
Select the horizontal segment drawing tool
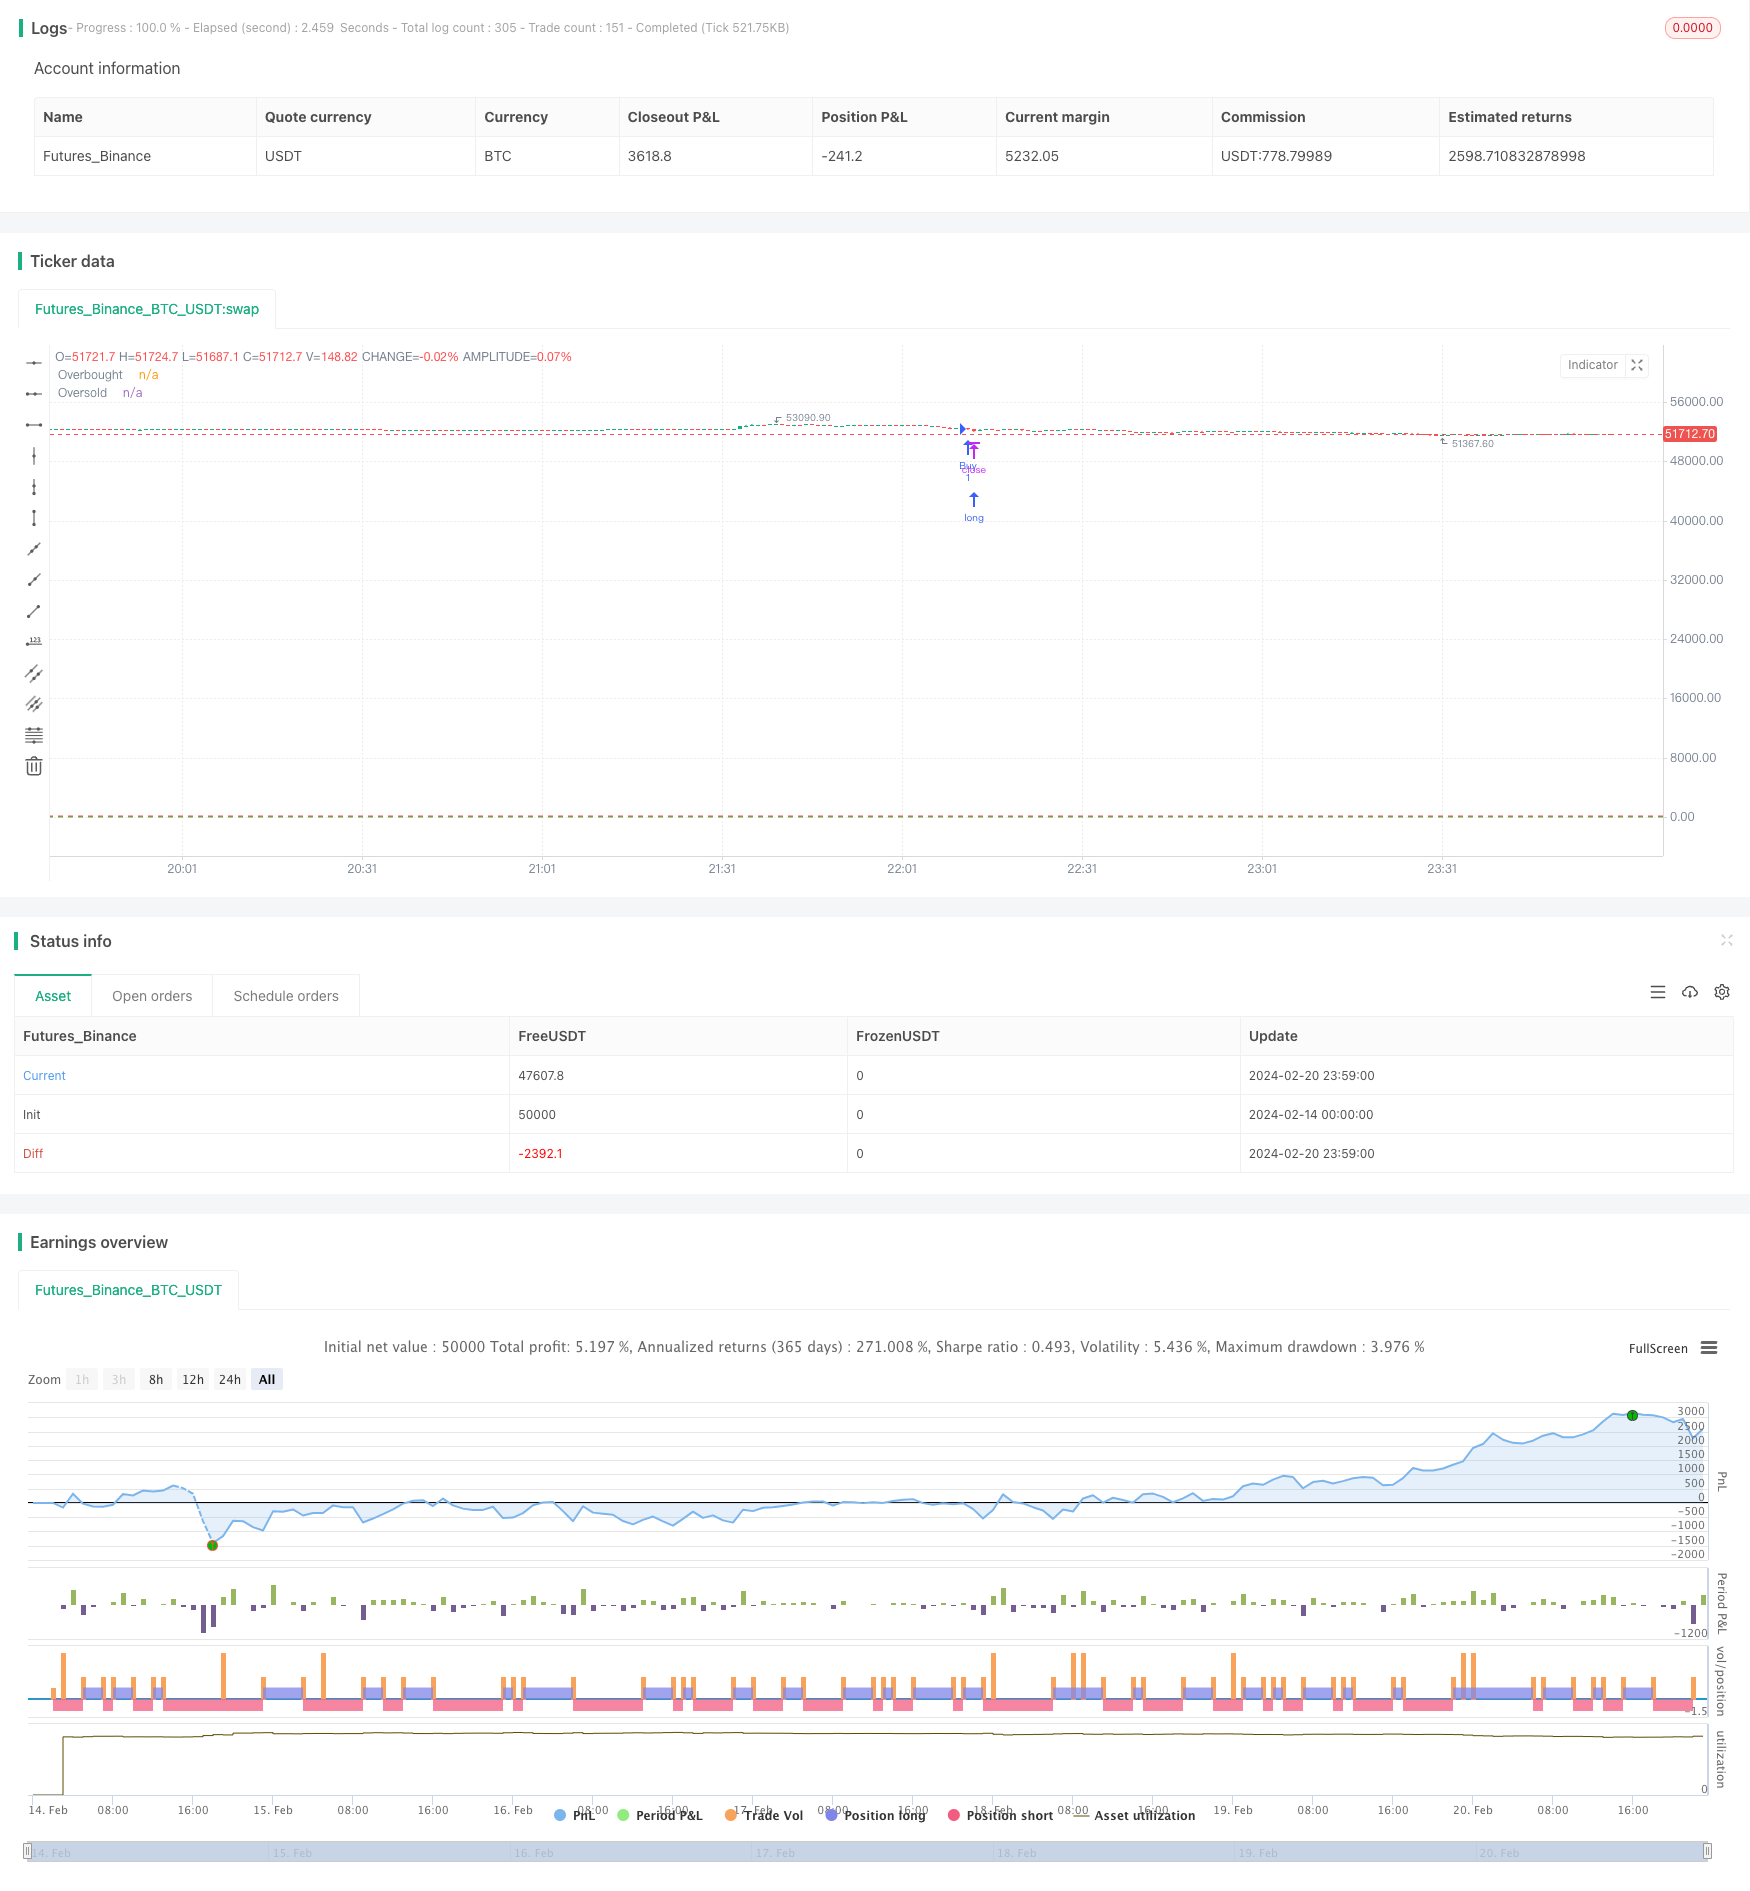pos(34,425)
